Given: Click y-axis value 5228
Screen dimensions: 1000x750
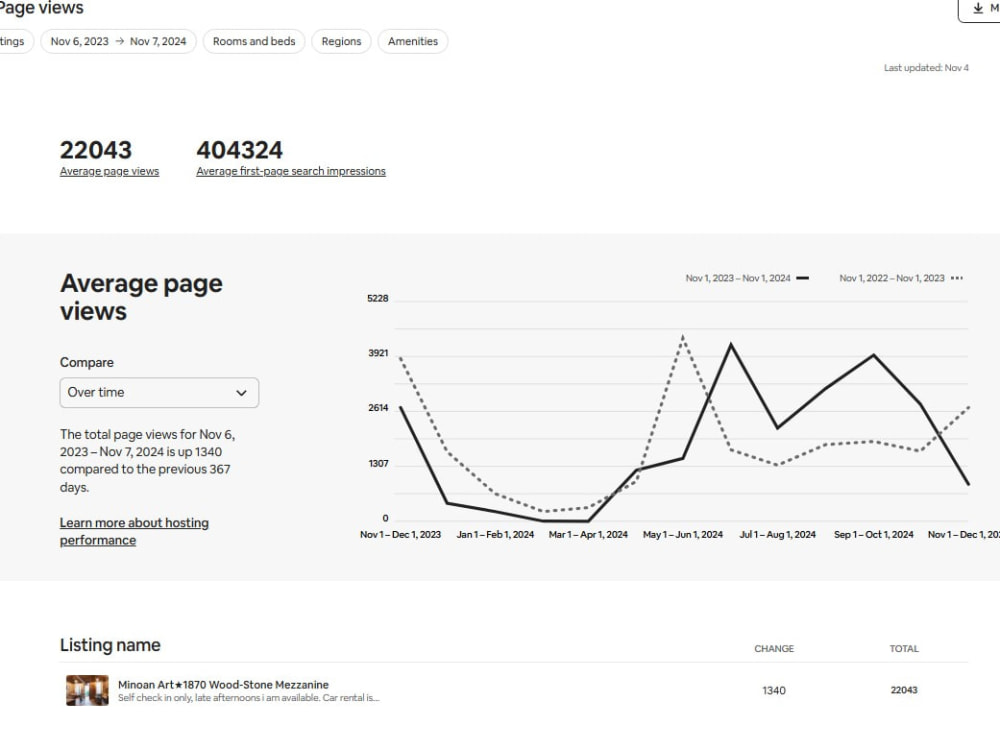Looking at the screenshot, I should point(378,298).
